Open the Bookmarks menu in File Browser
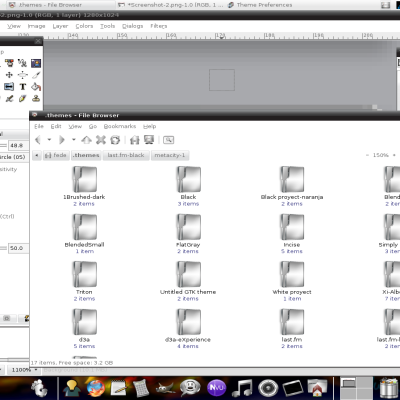This screenshot has height=400, width=400. coord(120,126)
